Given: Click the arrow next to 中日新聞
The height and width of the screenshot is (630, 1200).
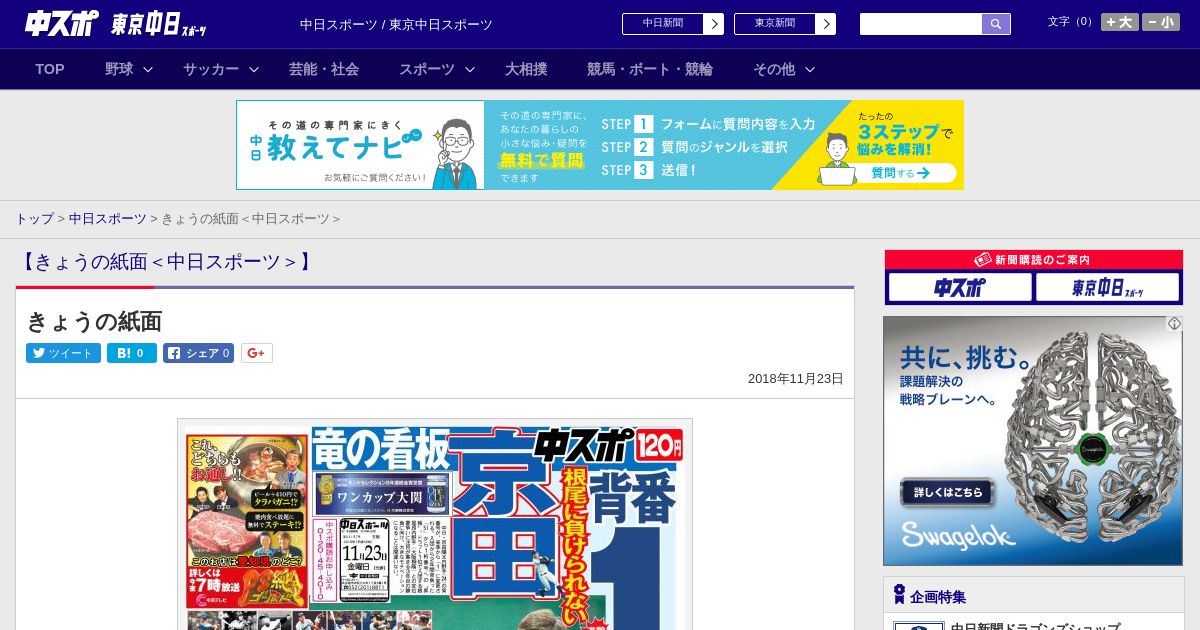Looking at the screenshot, I should (x=714, y=24).
